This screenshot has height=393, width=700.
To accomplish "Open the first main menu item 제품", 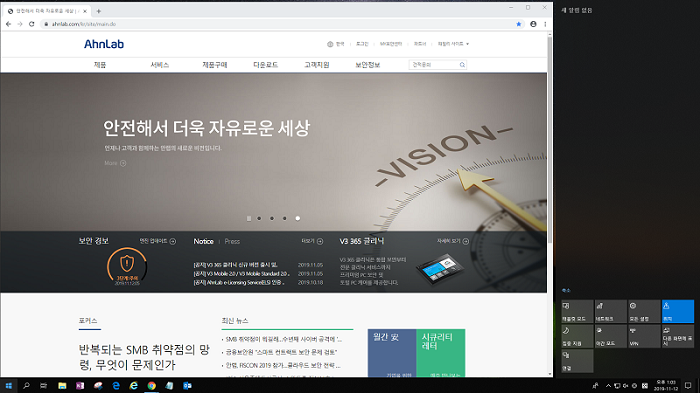I will click(100, 65).
